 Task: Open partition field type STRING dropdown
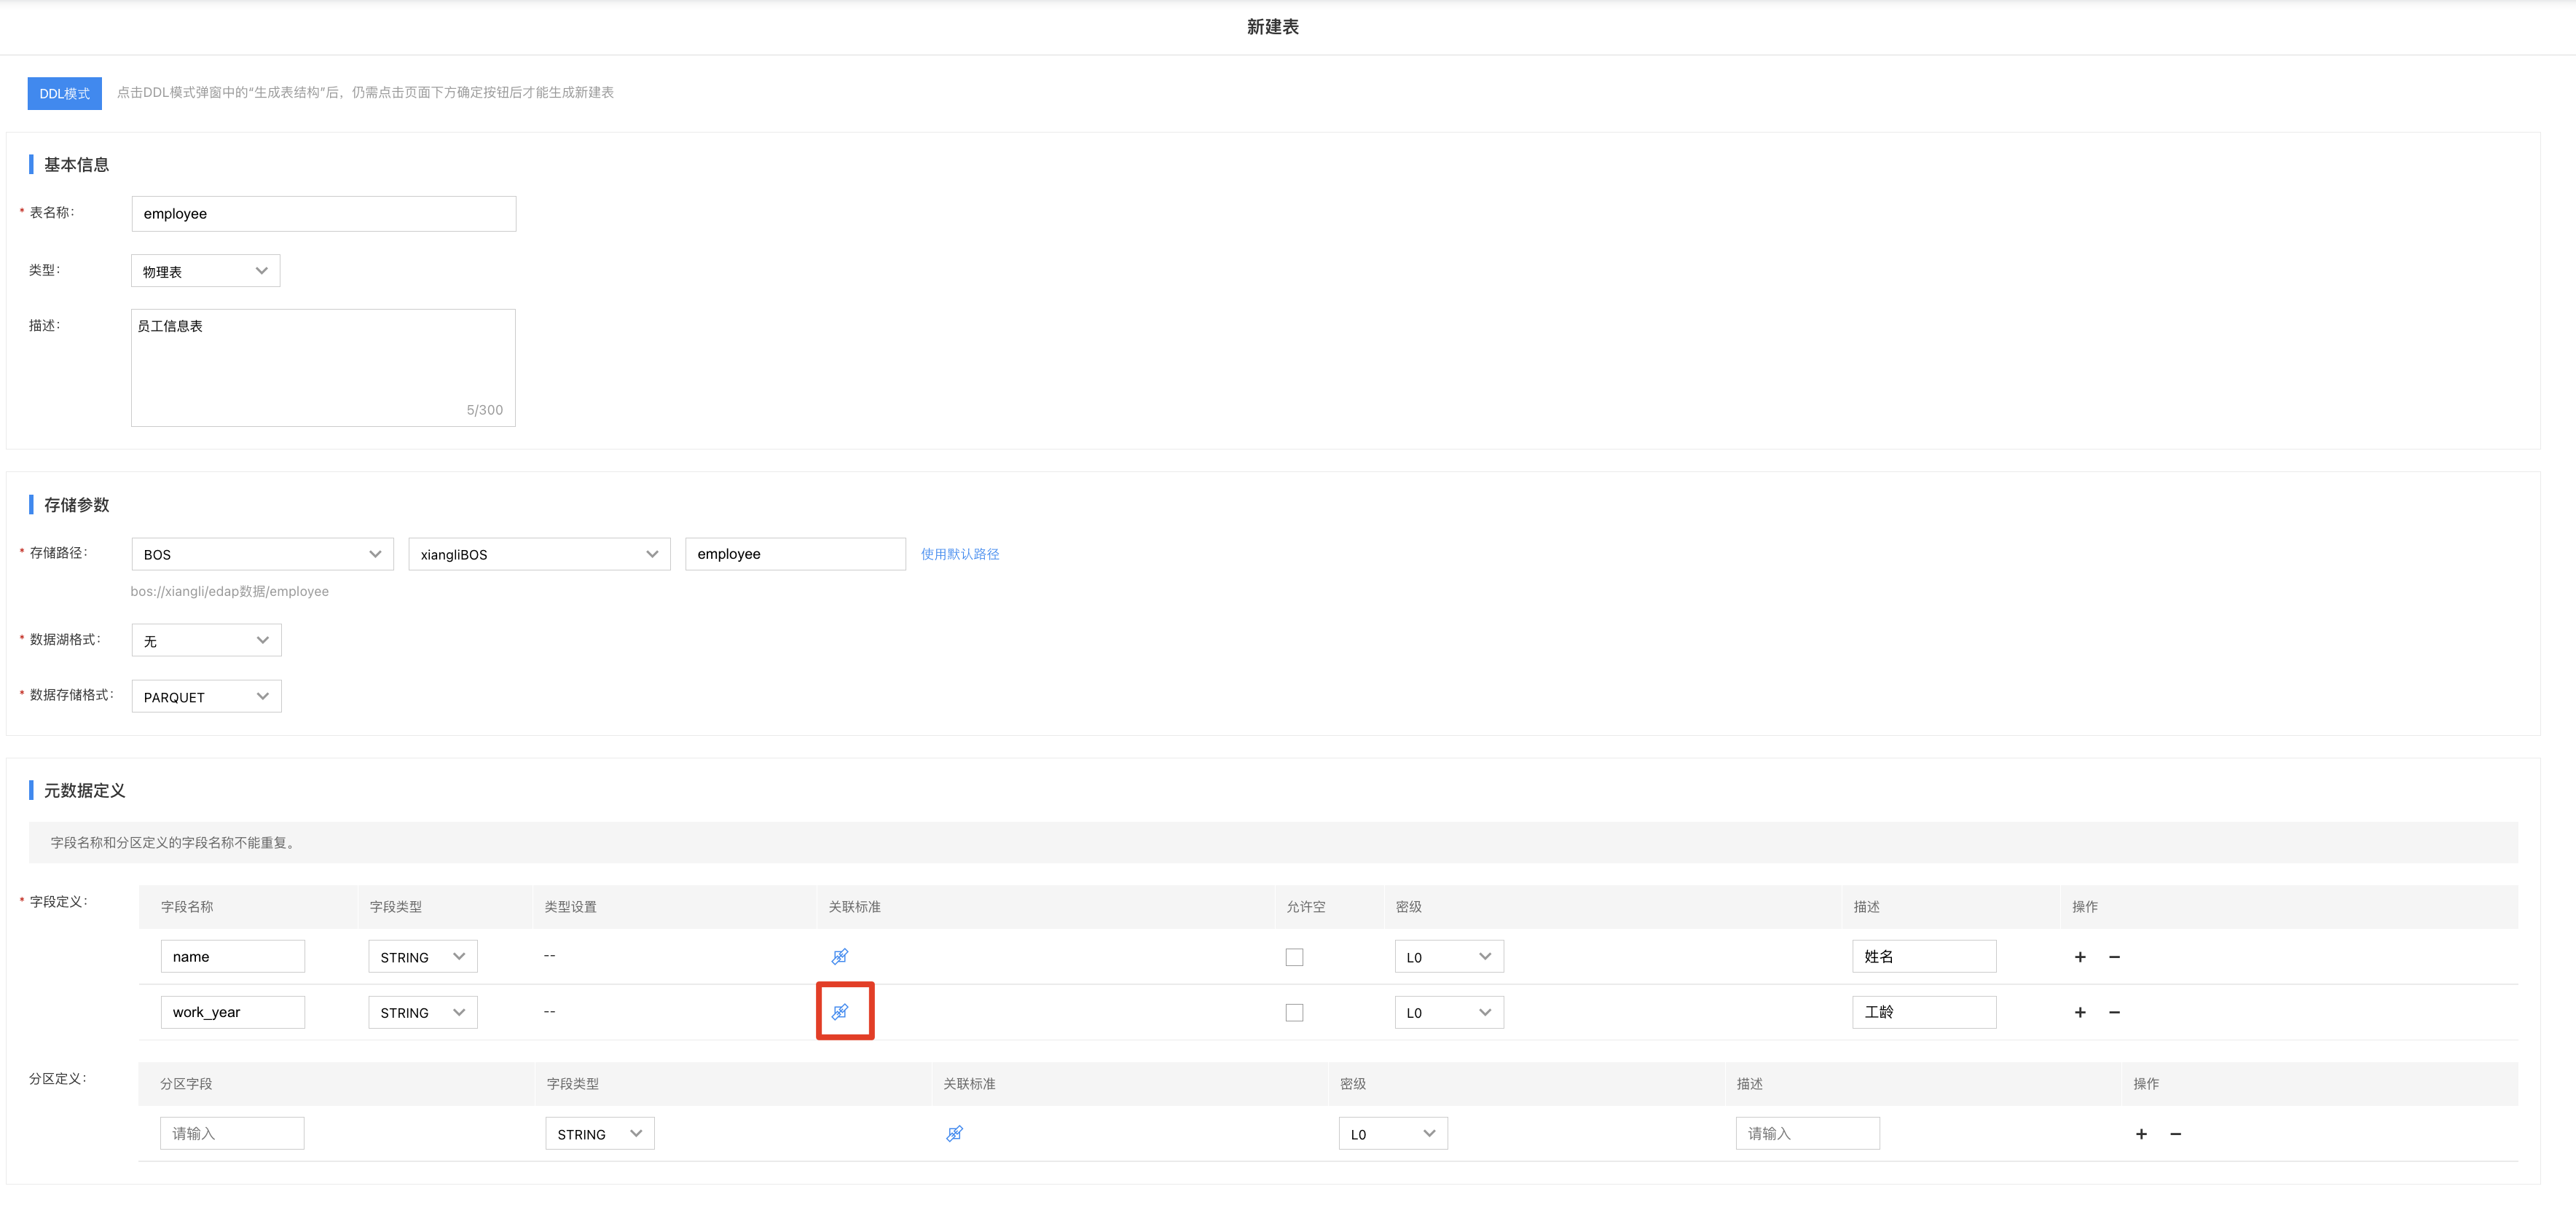coord(600,1134)
